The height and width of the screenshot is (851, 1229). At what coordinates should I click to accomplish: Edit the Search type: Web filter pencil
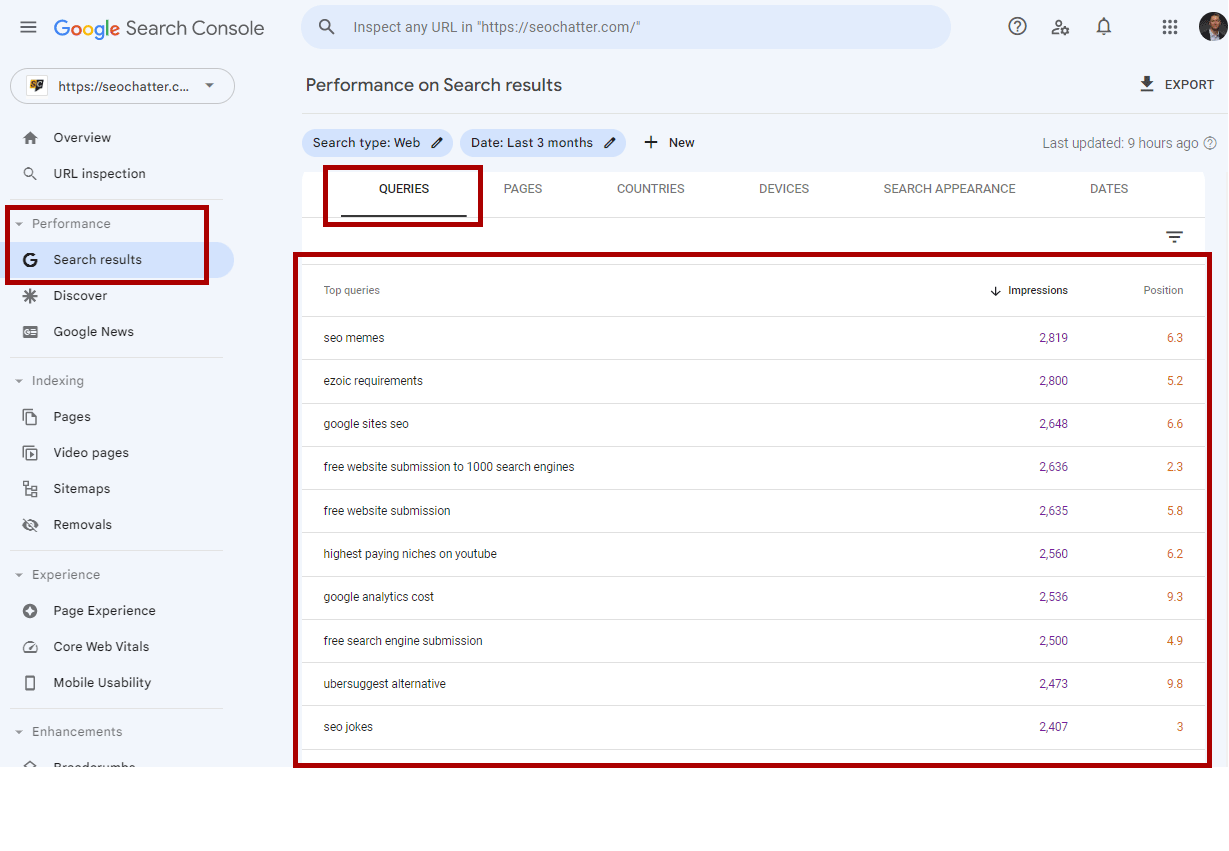tap(437, 143)
